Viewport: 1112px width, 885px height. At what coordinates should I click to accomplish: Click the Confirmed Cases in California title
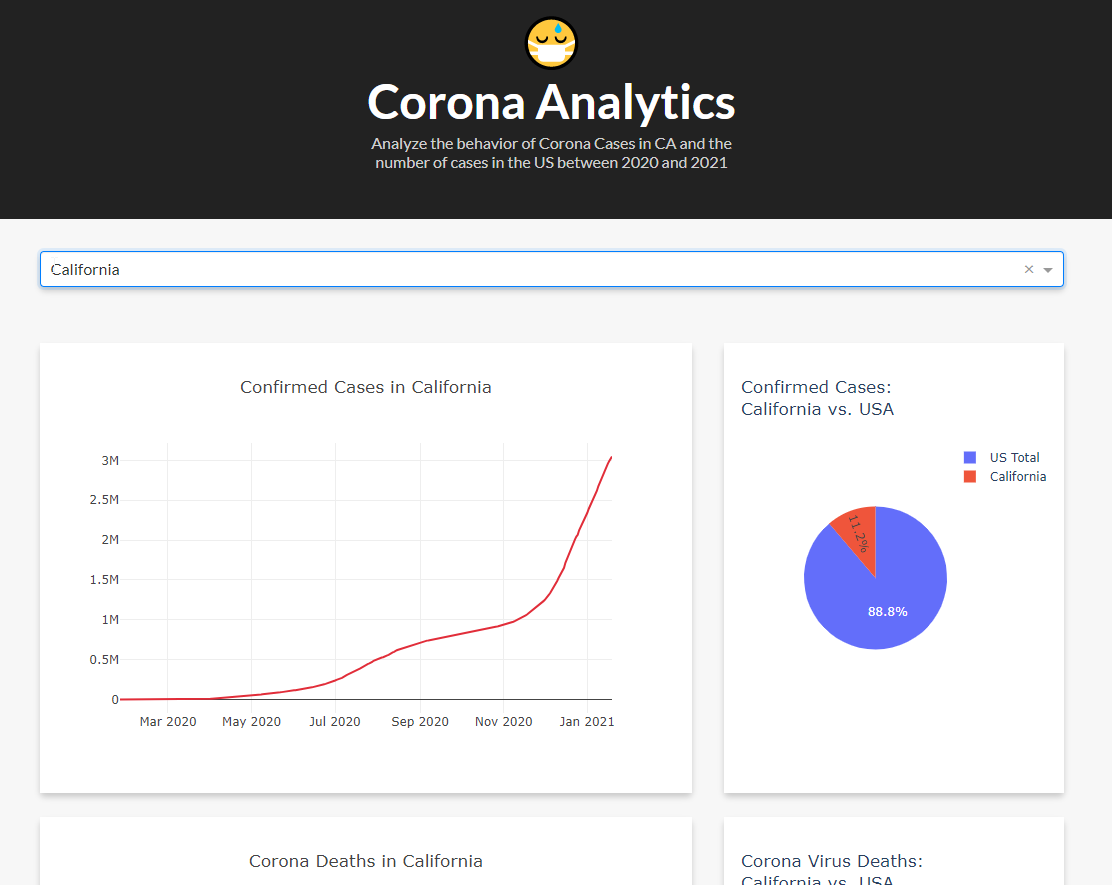click(365, 387)
